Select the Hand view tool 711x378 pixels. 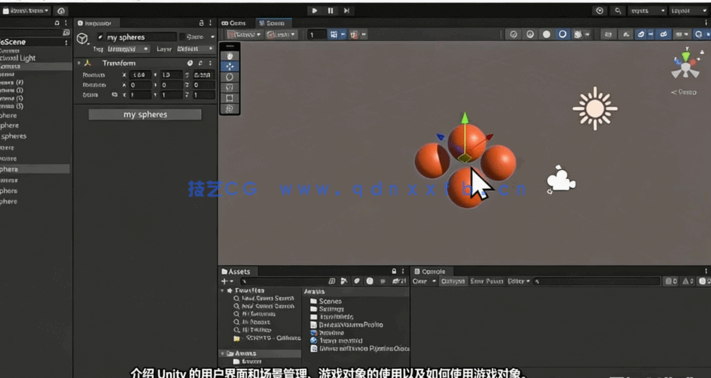(230, 56)
